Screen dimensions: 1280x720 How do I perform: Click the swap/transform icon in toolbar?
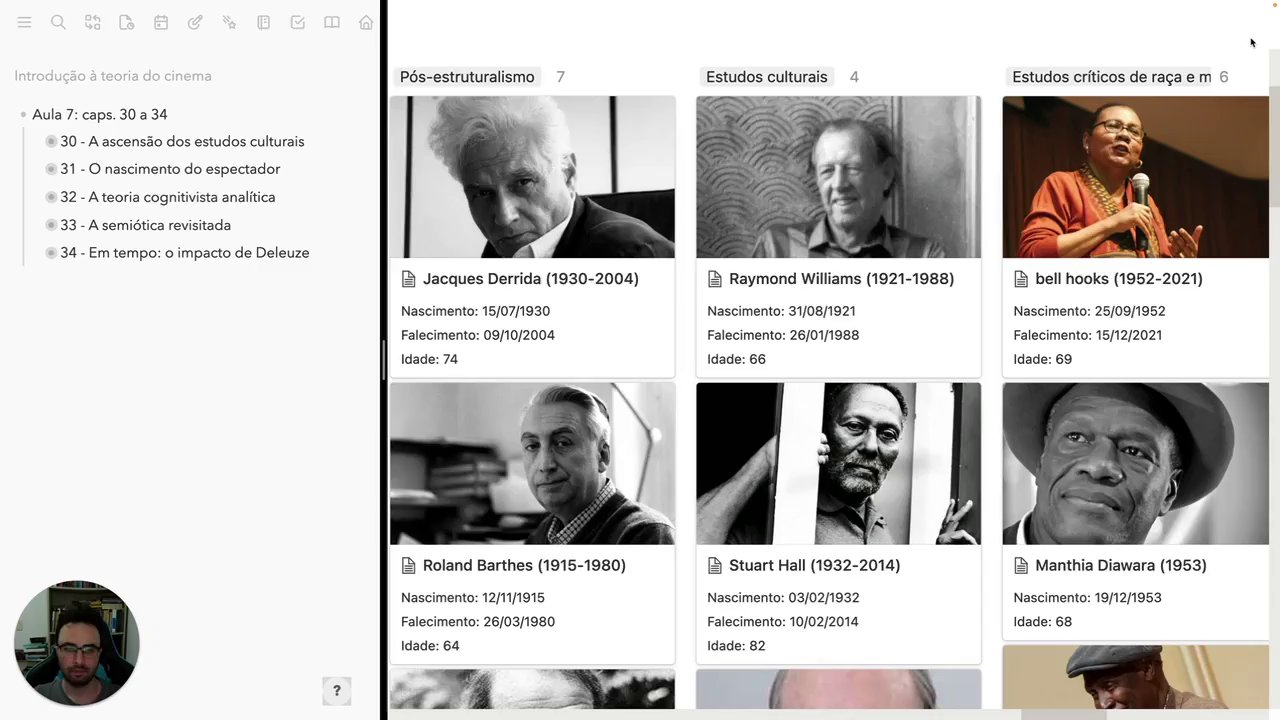(92, 22)
